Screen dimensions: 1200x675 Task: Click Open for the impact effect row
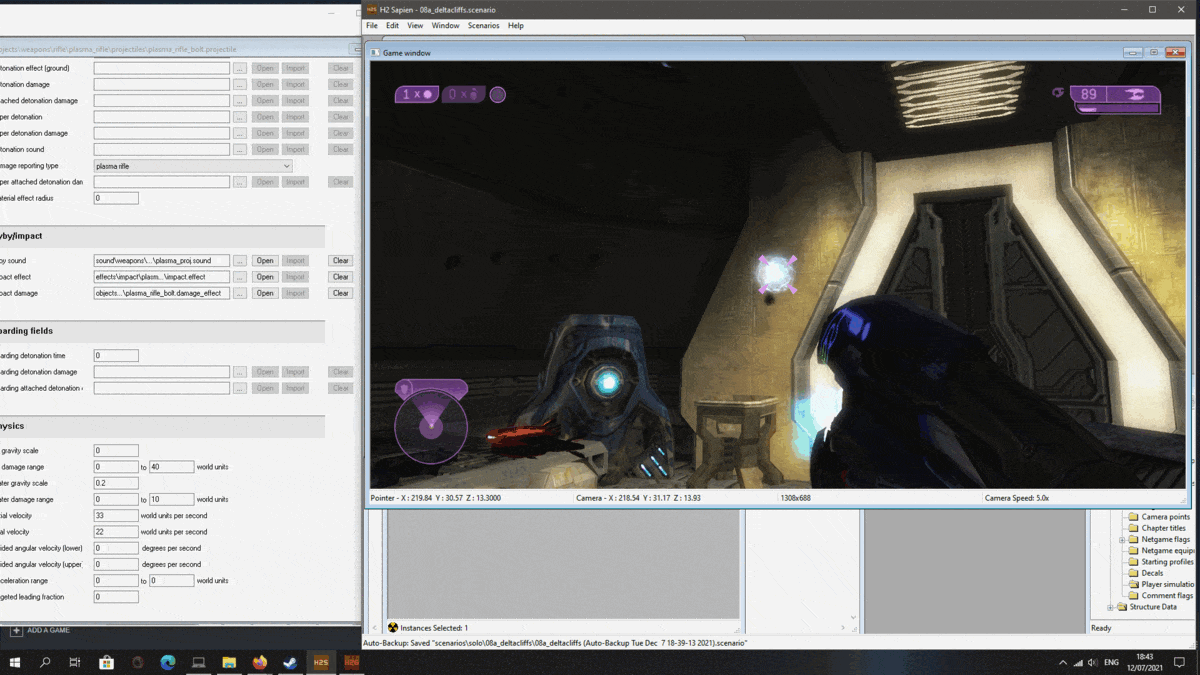tap(264, 277)
